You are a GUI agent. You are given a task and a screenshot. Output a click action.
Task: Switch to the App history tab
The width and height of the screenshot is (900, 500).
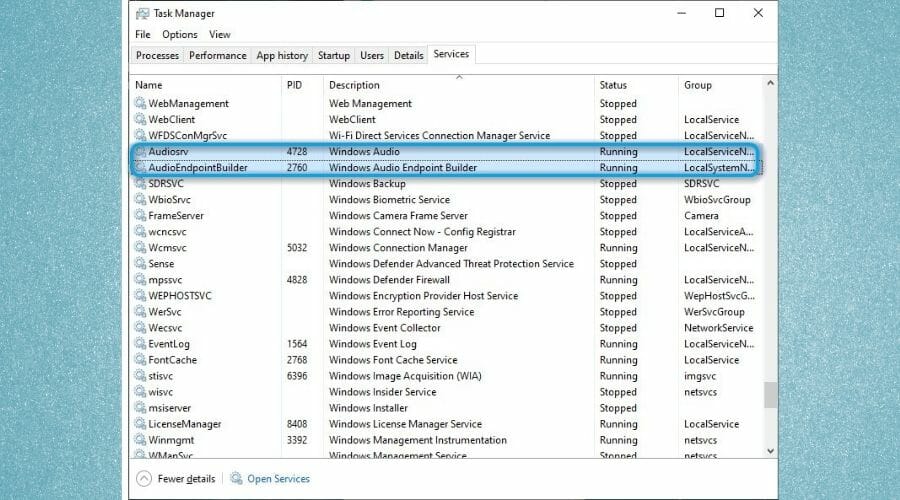pyautogui.click(x=282, y=55)
